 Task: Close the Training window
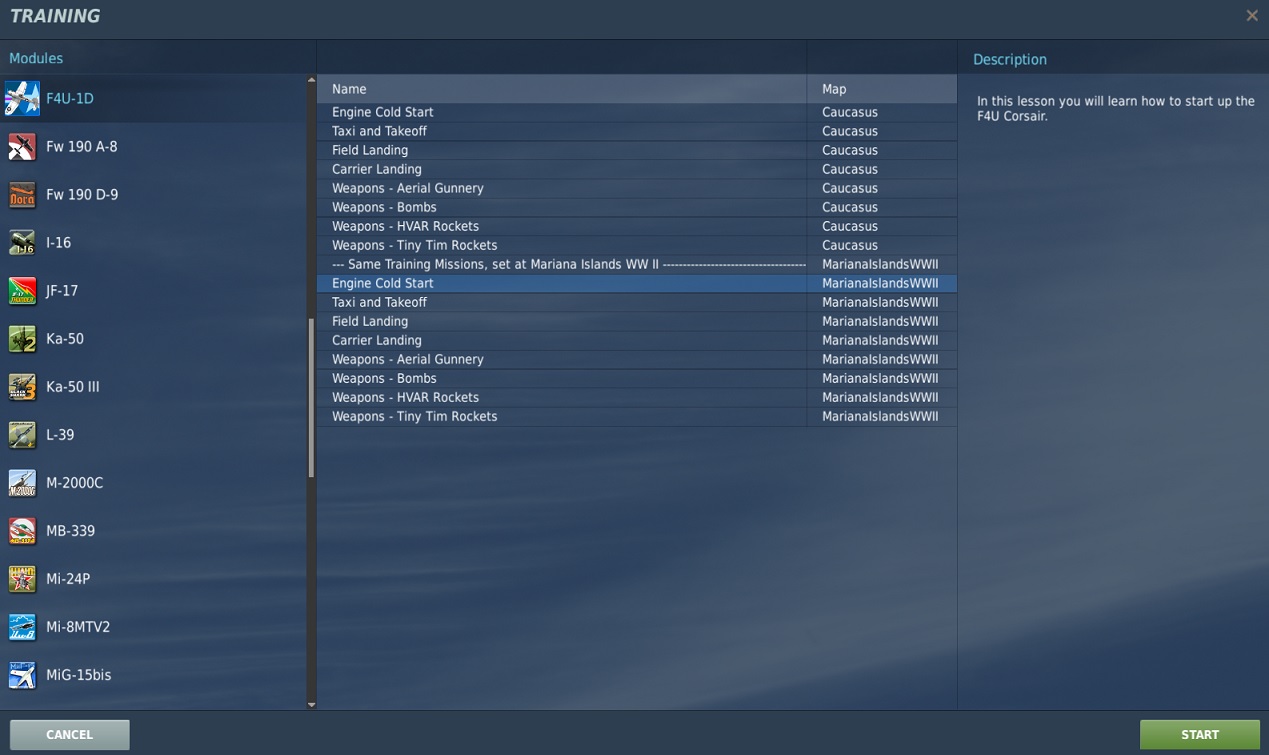click(x=1251, y=16)
